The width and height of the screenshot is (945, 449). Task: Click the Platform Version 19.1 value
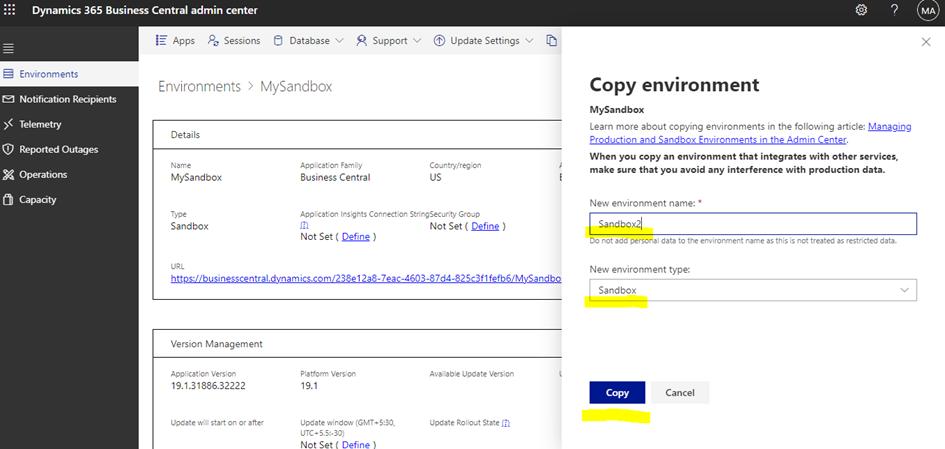coord(309,385)
